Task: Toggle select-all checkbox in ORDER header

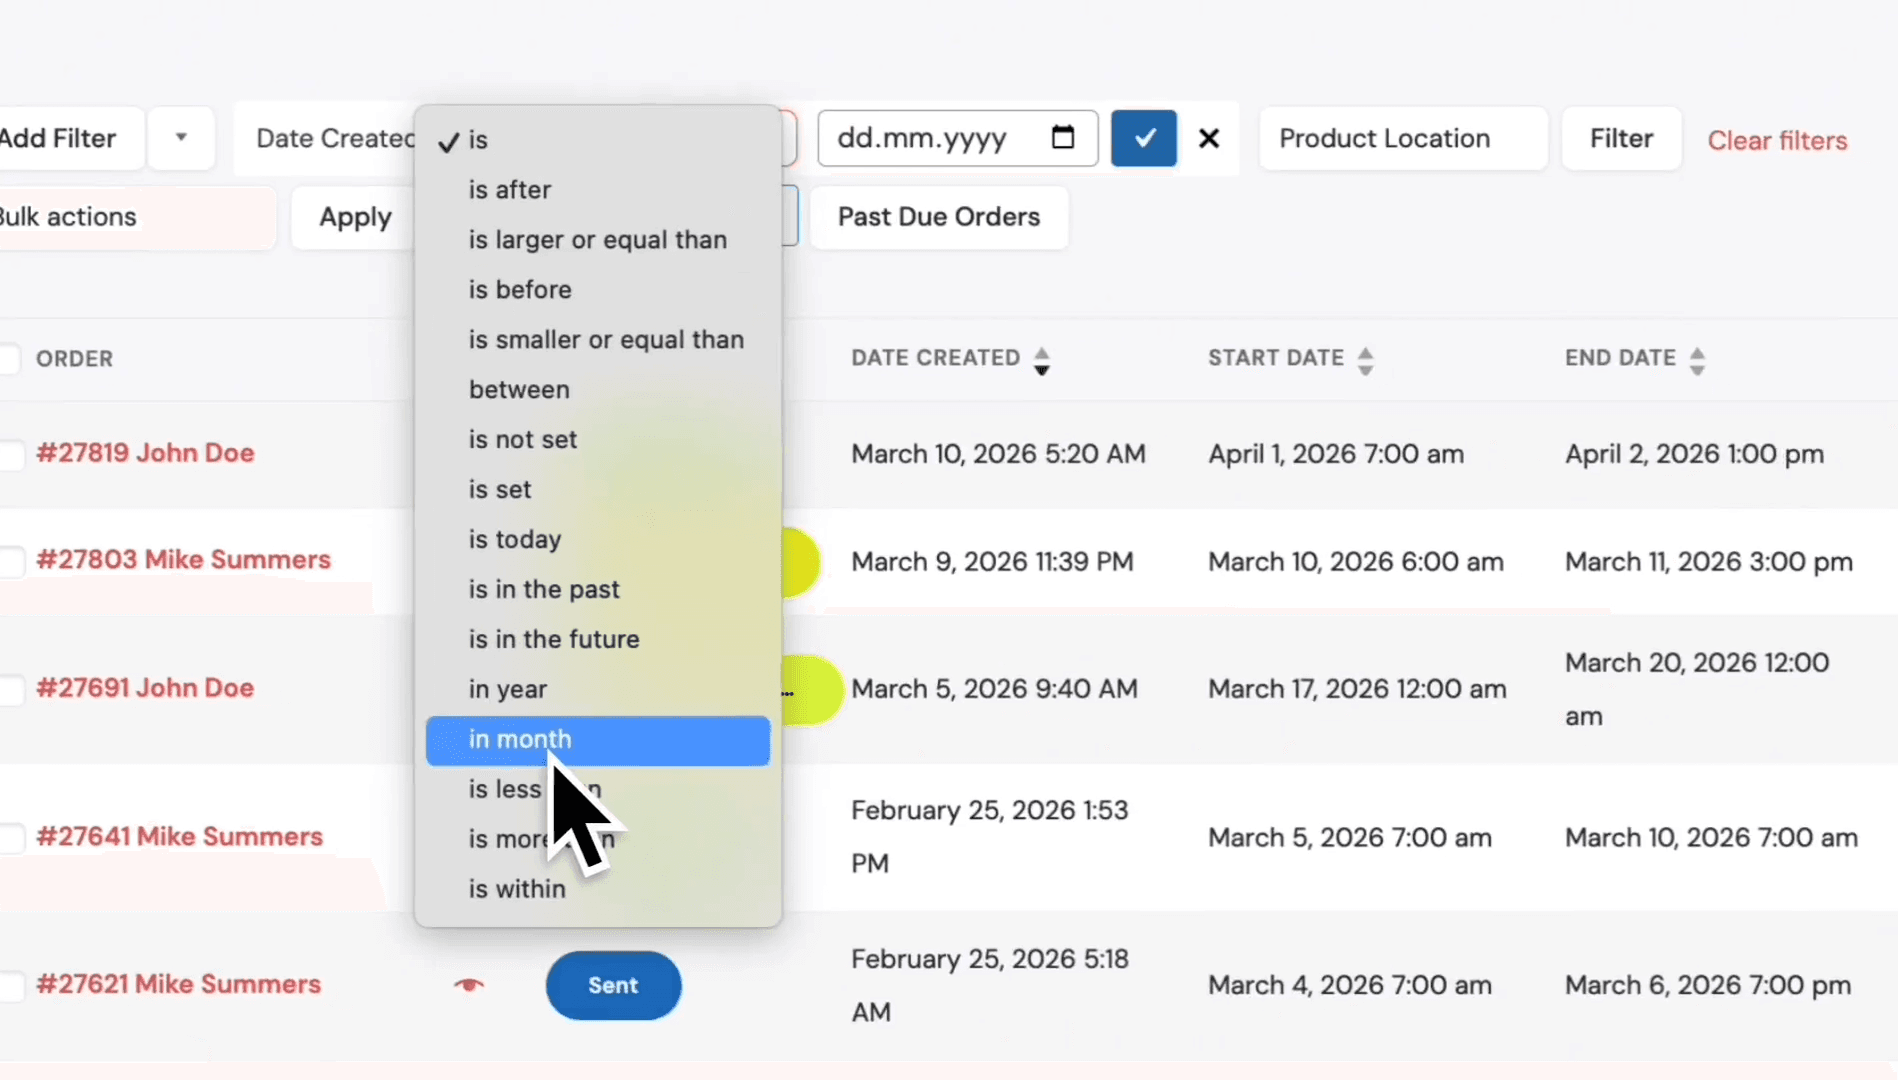Action: 8,359
